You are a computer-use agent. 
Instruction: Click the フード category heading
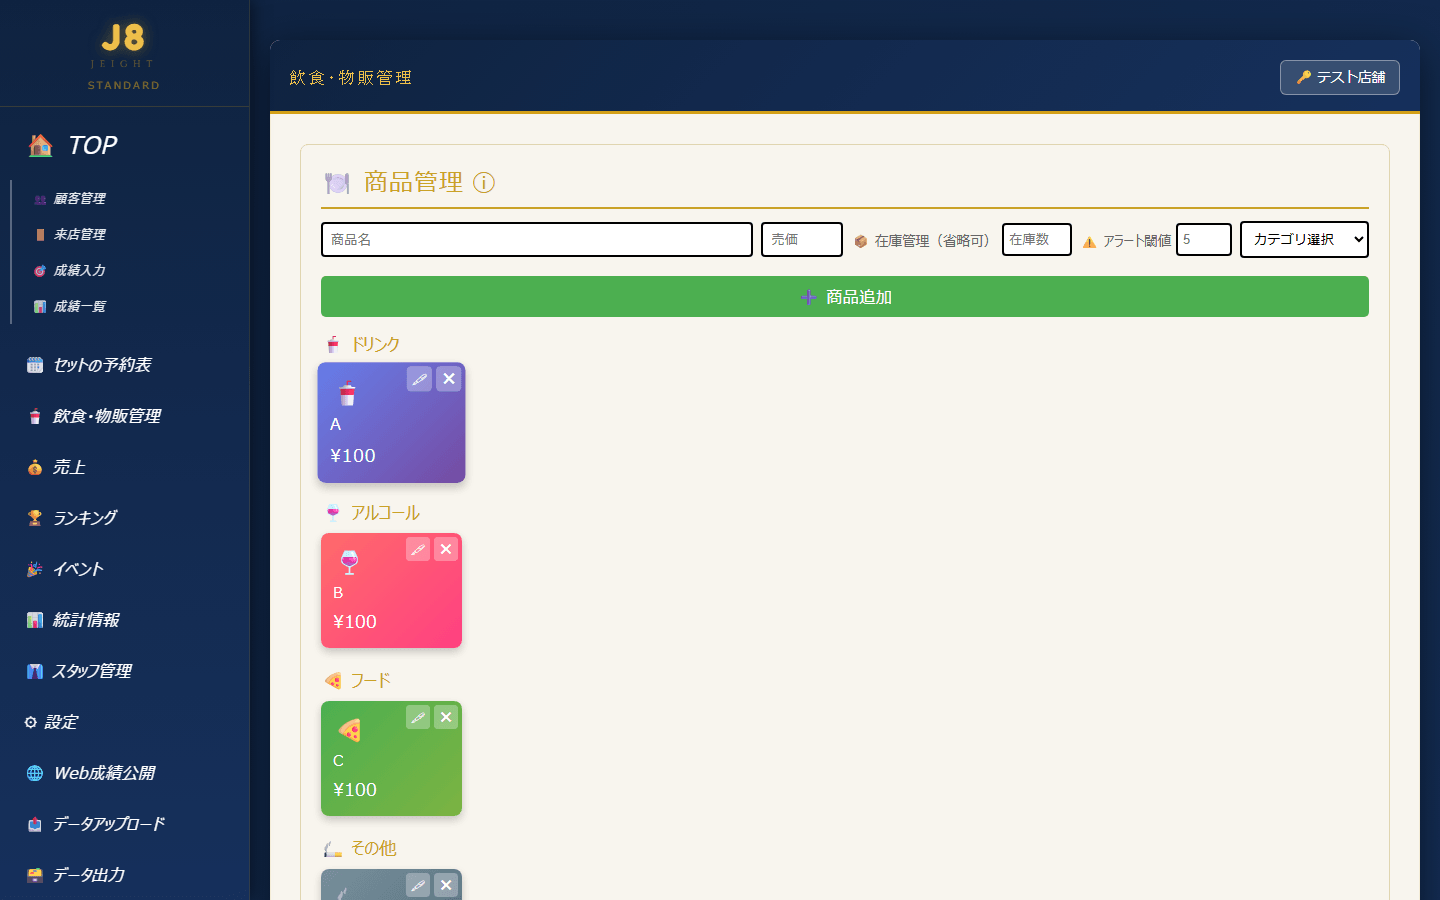[358, 681]
